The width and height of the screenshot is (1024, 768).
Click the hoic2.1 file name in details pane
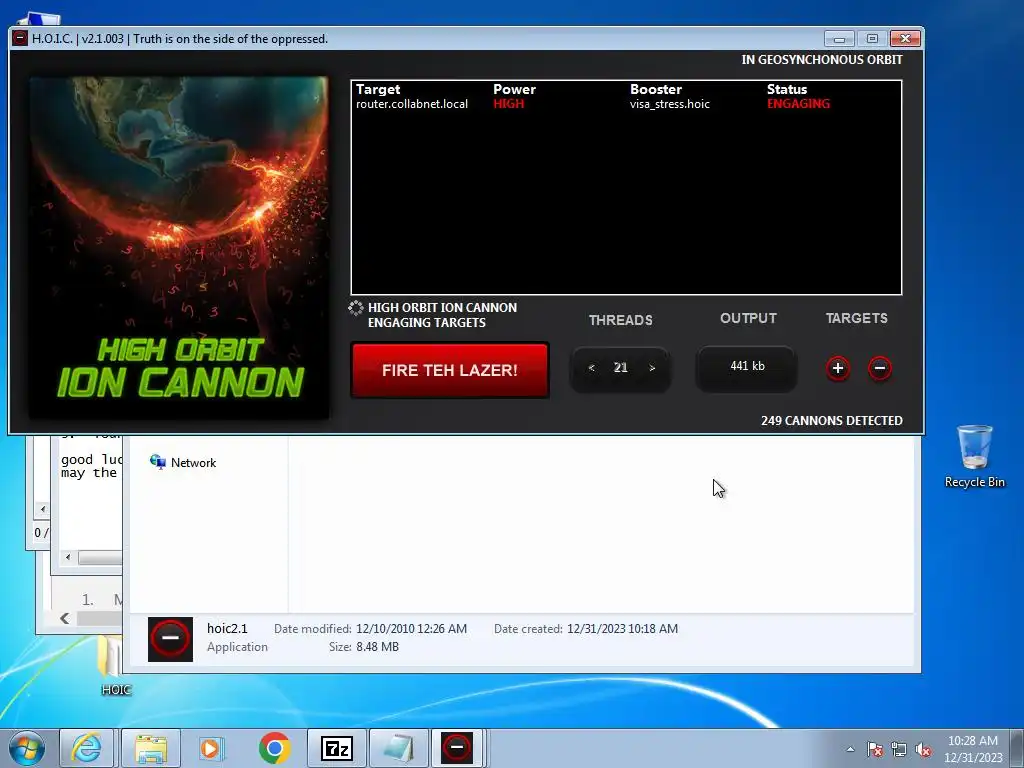click(x=227, y=628)
